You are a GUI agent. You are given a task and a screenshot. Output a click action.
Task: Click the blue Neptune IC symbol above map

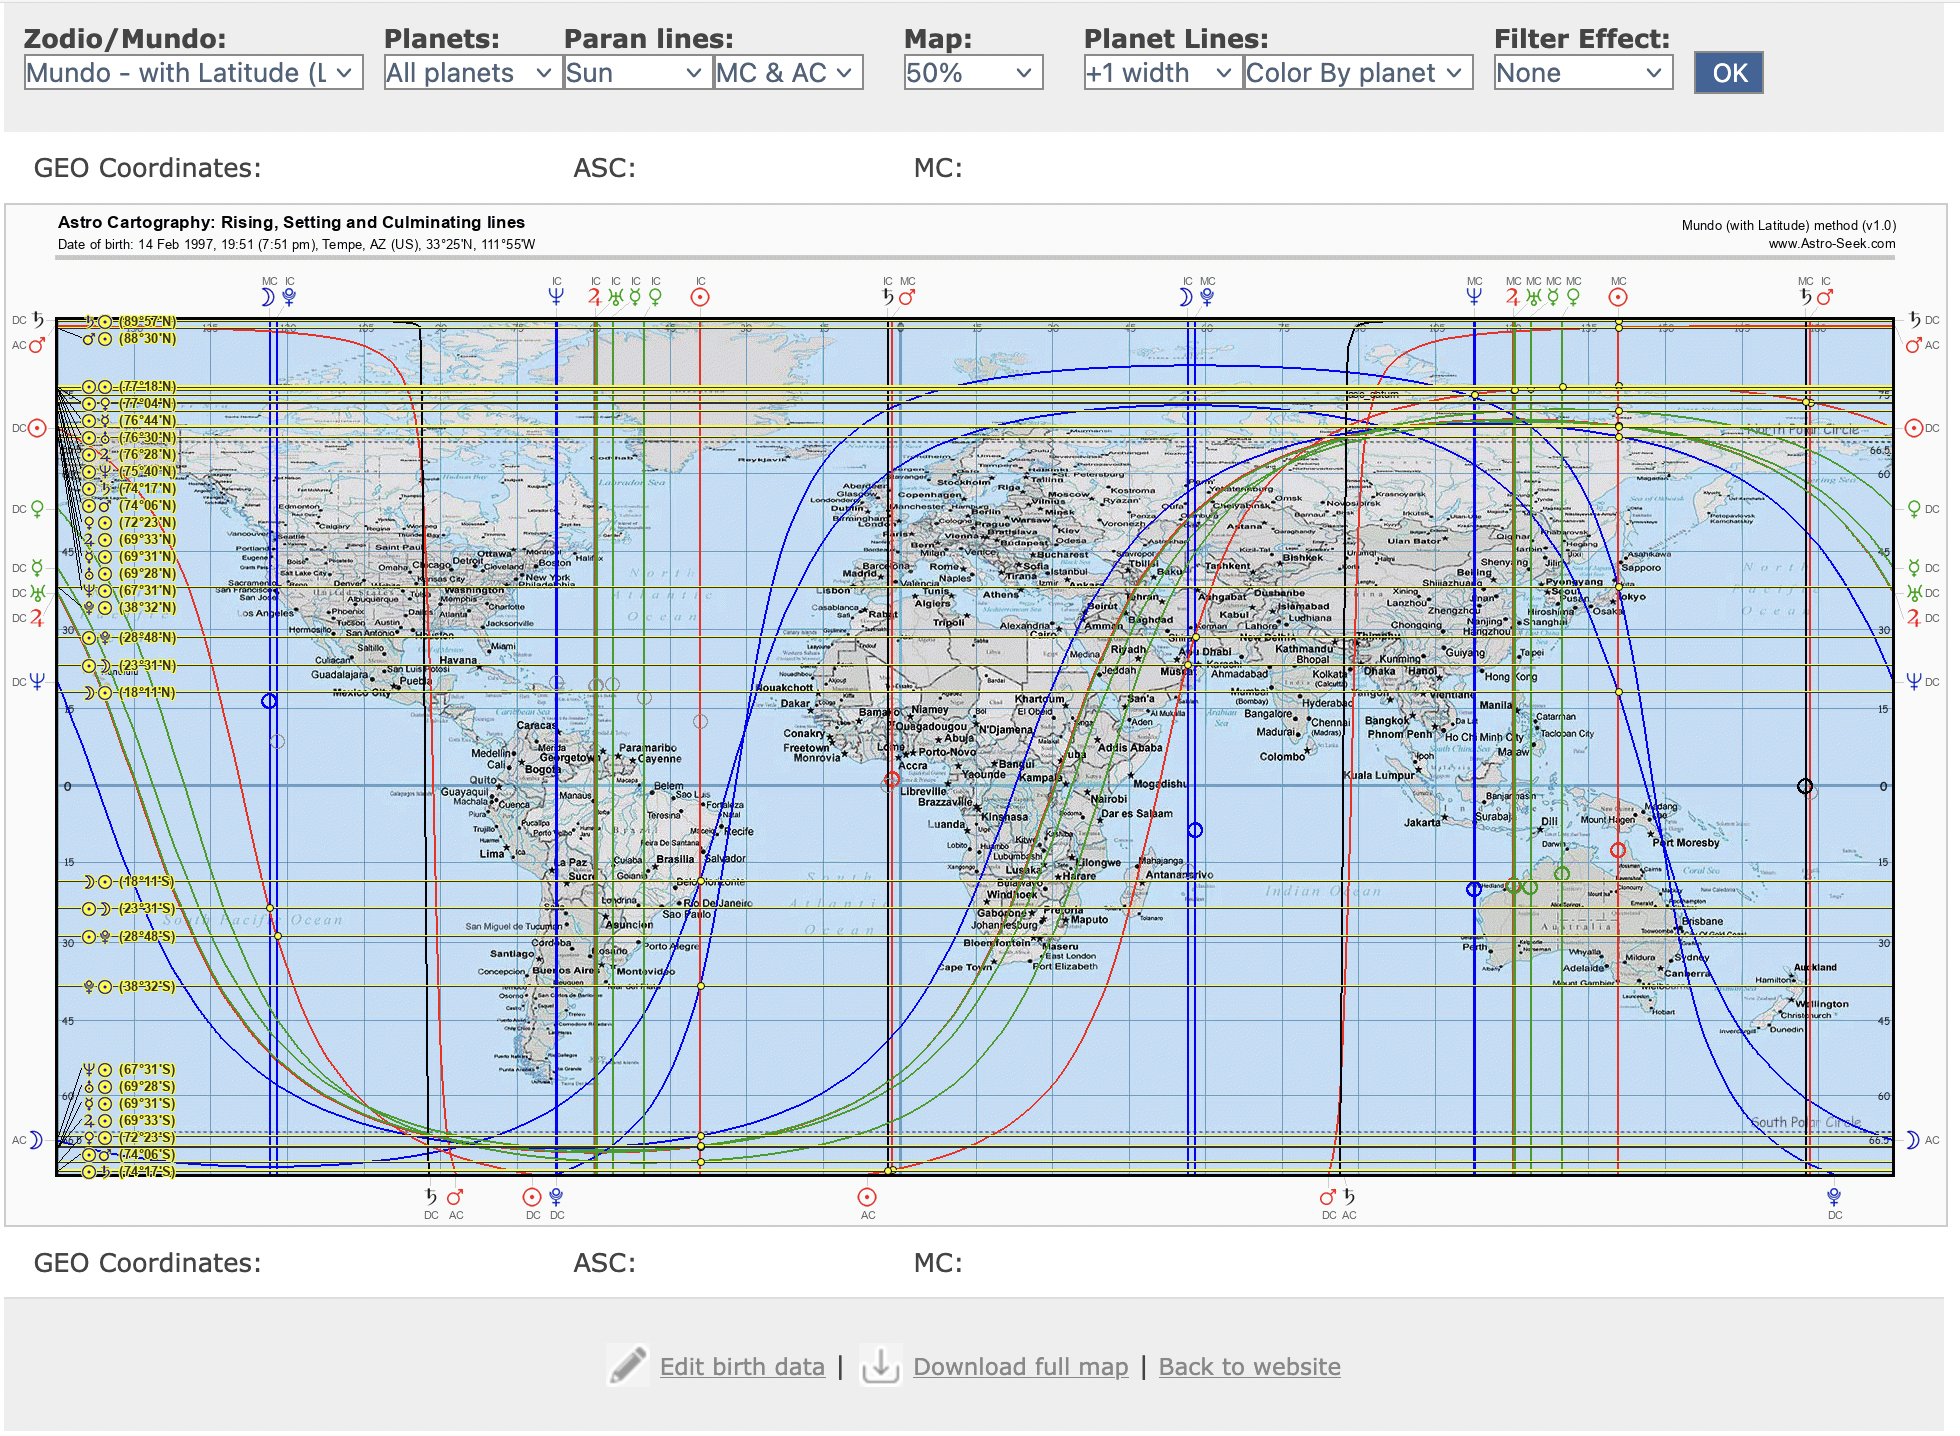coord(556,296)
